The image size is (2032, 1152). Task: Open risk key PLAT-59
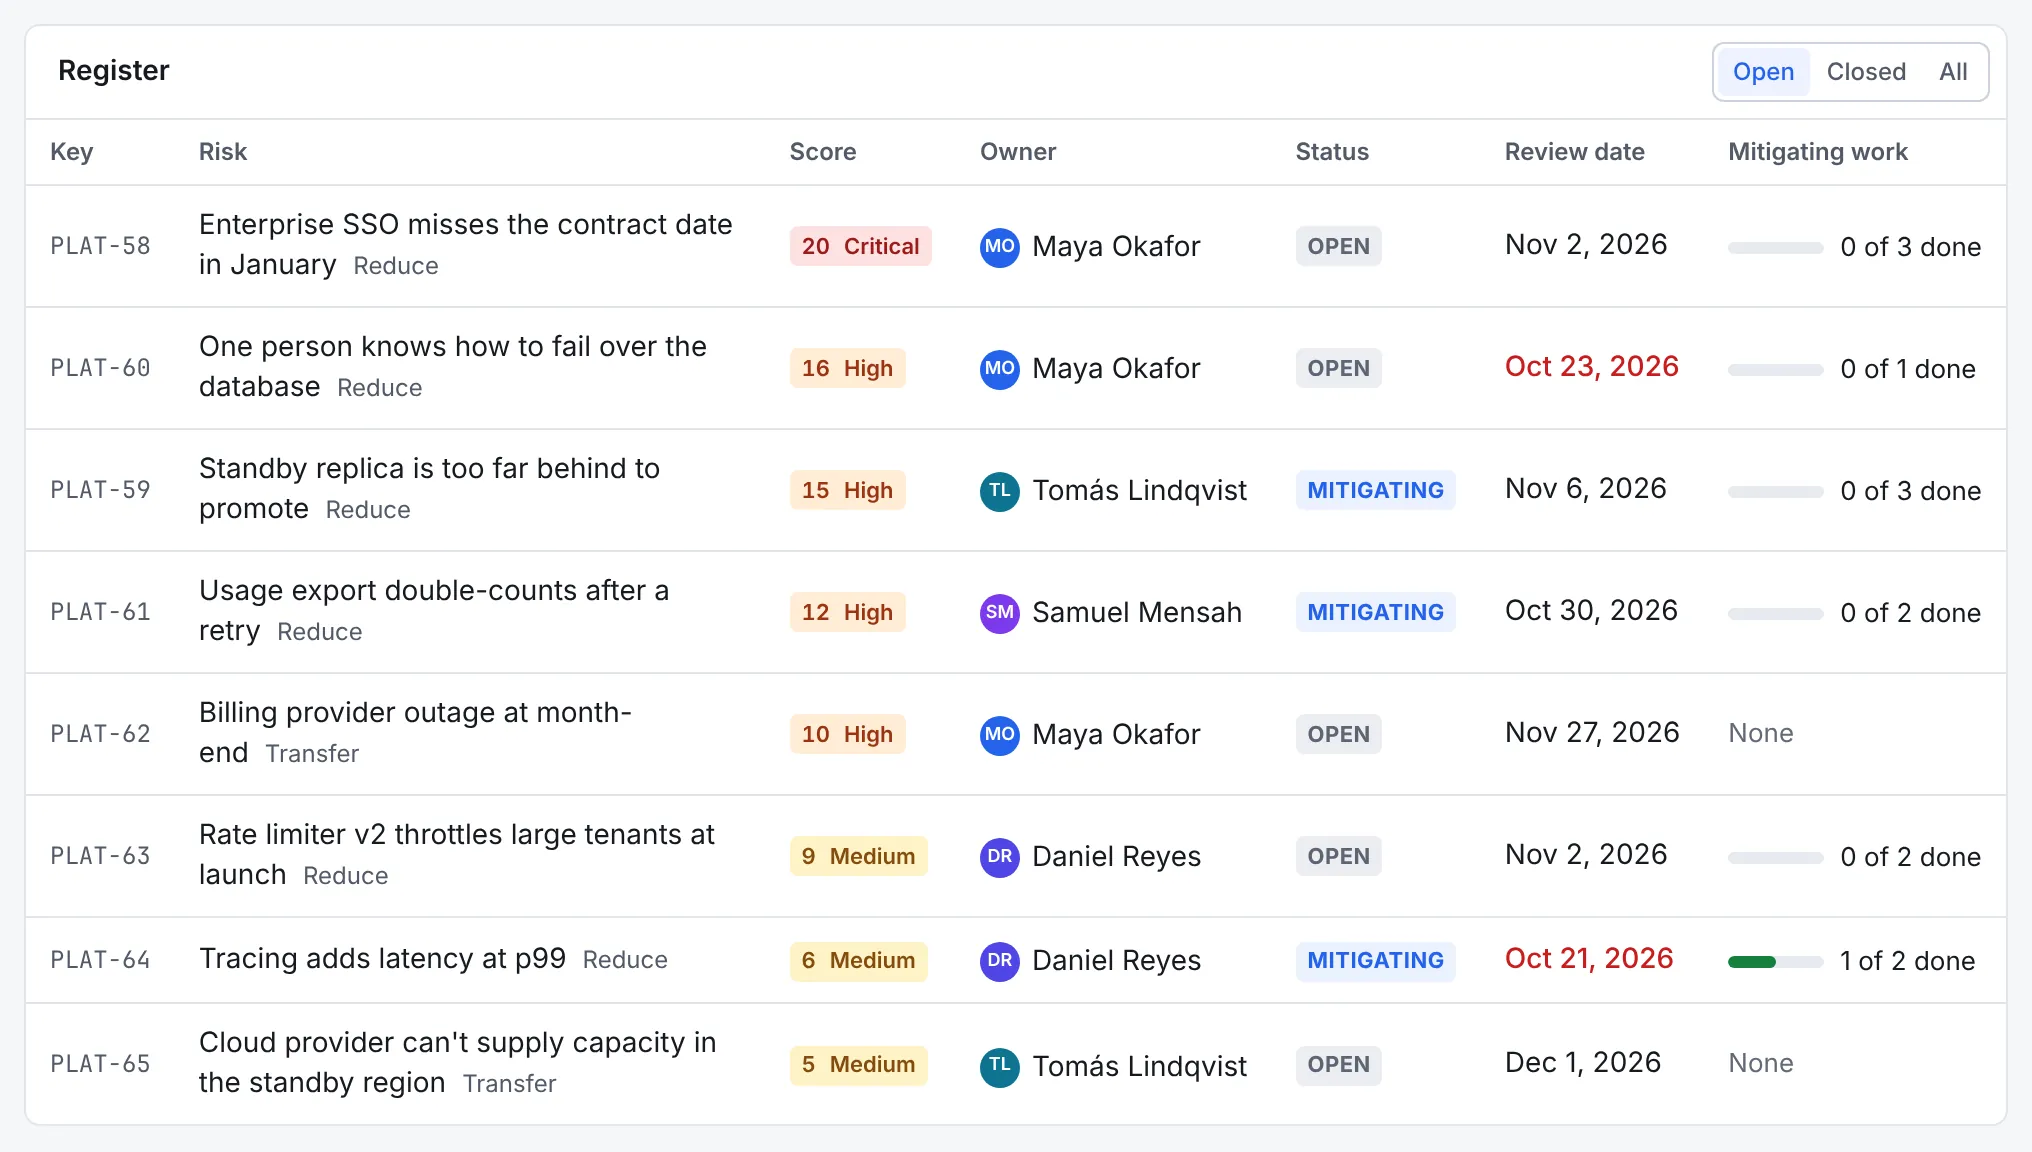100,490
